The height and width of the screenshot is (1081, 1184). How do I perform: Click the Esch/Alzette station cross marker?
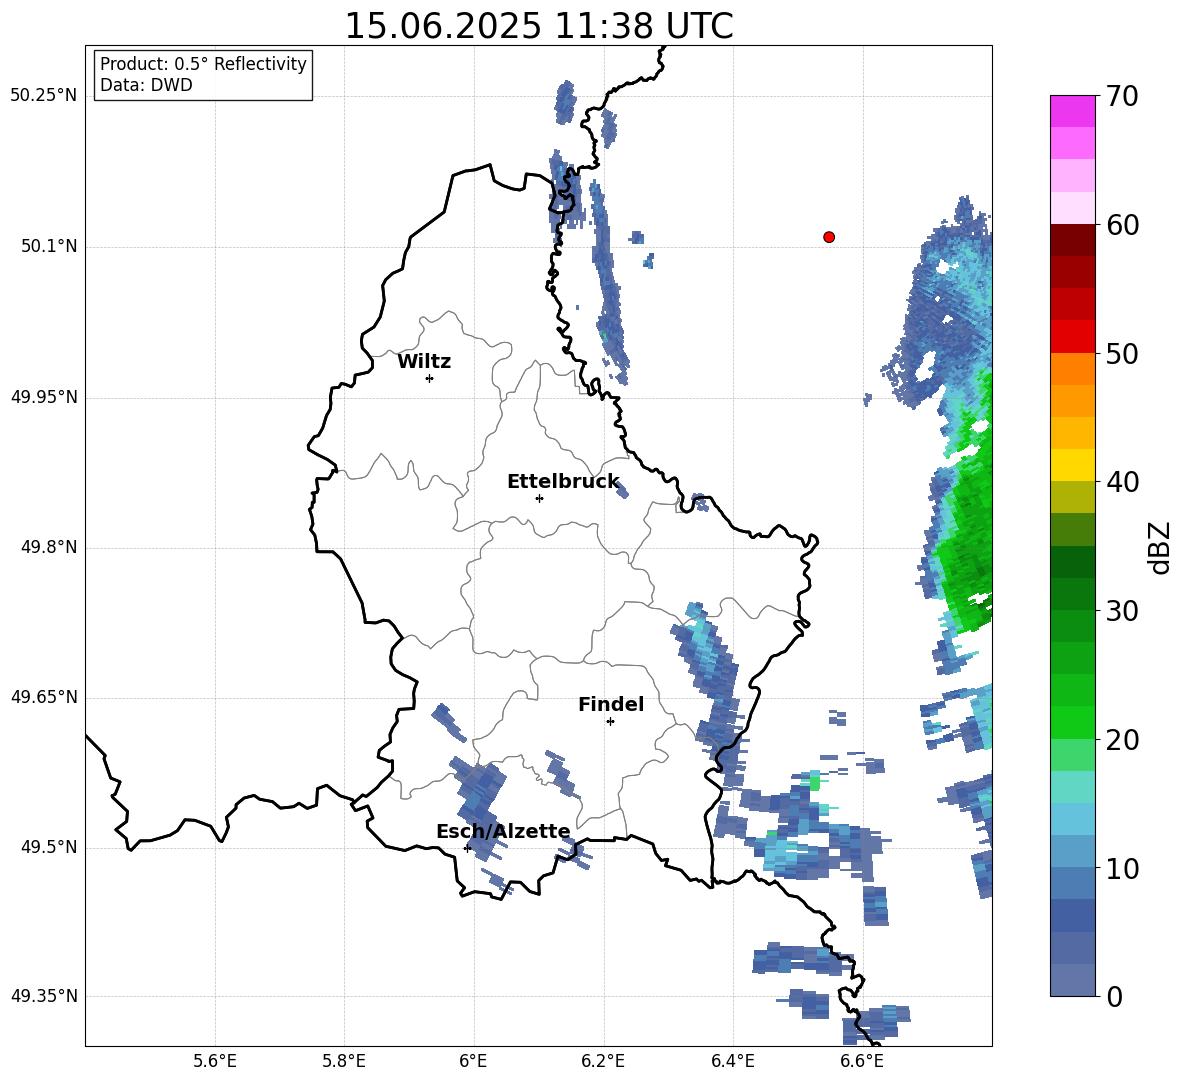pos(467,848)
